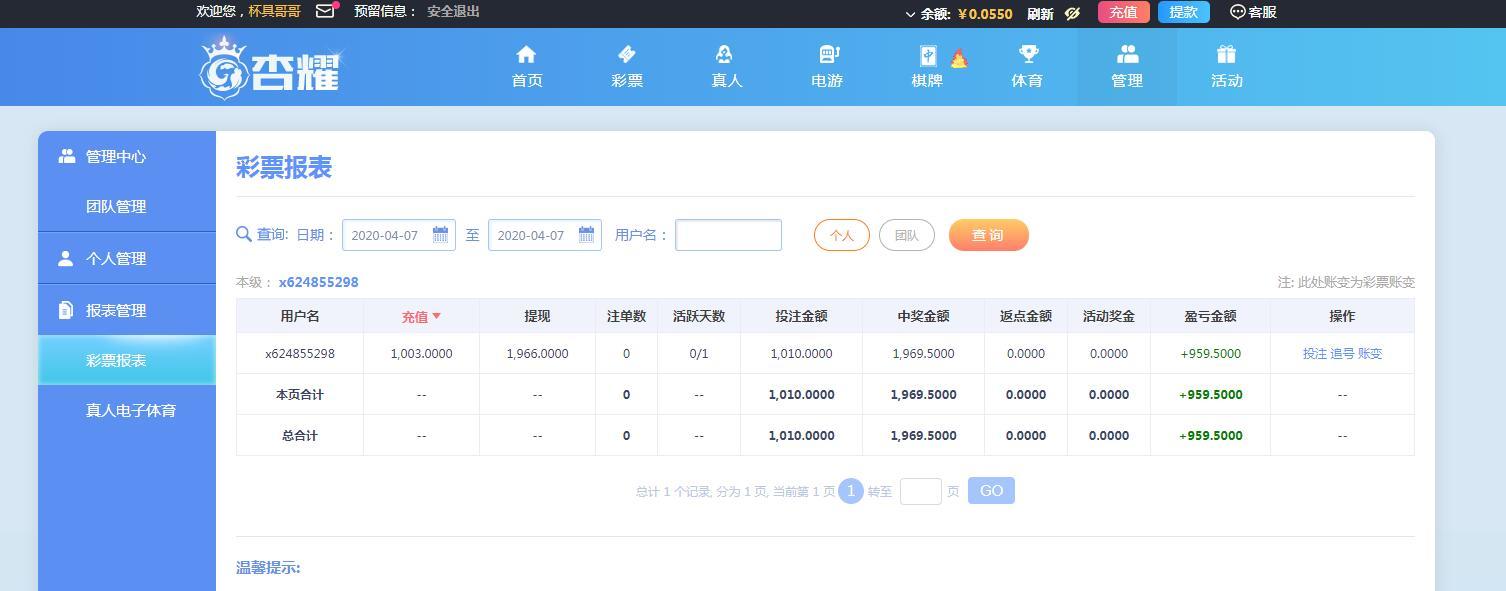The height and width of the screenshot is (591, 1506).
Task: Click 安全退出 to log out
Action: 453,11
